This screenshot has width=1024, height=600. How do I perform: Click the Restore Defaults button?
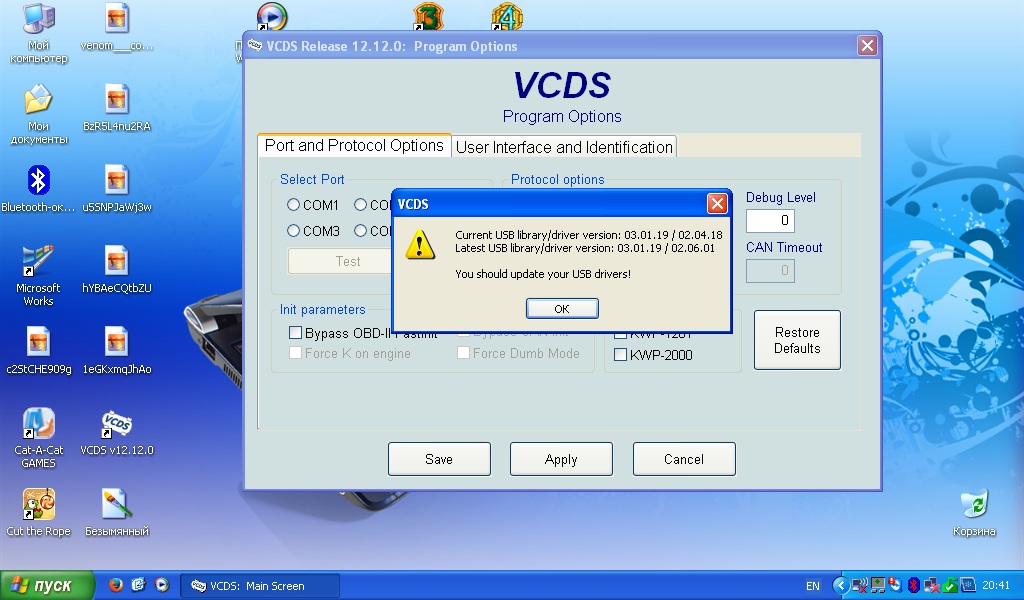coord(796,340)
